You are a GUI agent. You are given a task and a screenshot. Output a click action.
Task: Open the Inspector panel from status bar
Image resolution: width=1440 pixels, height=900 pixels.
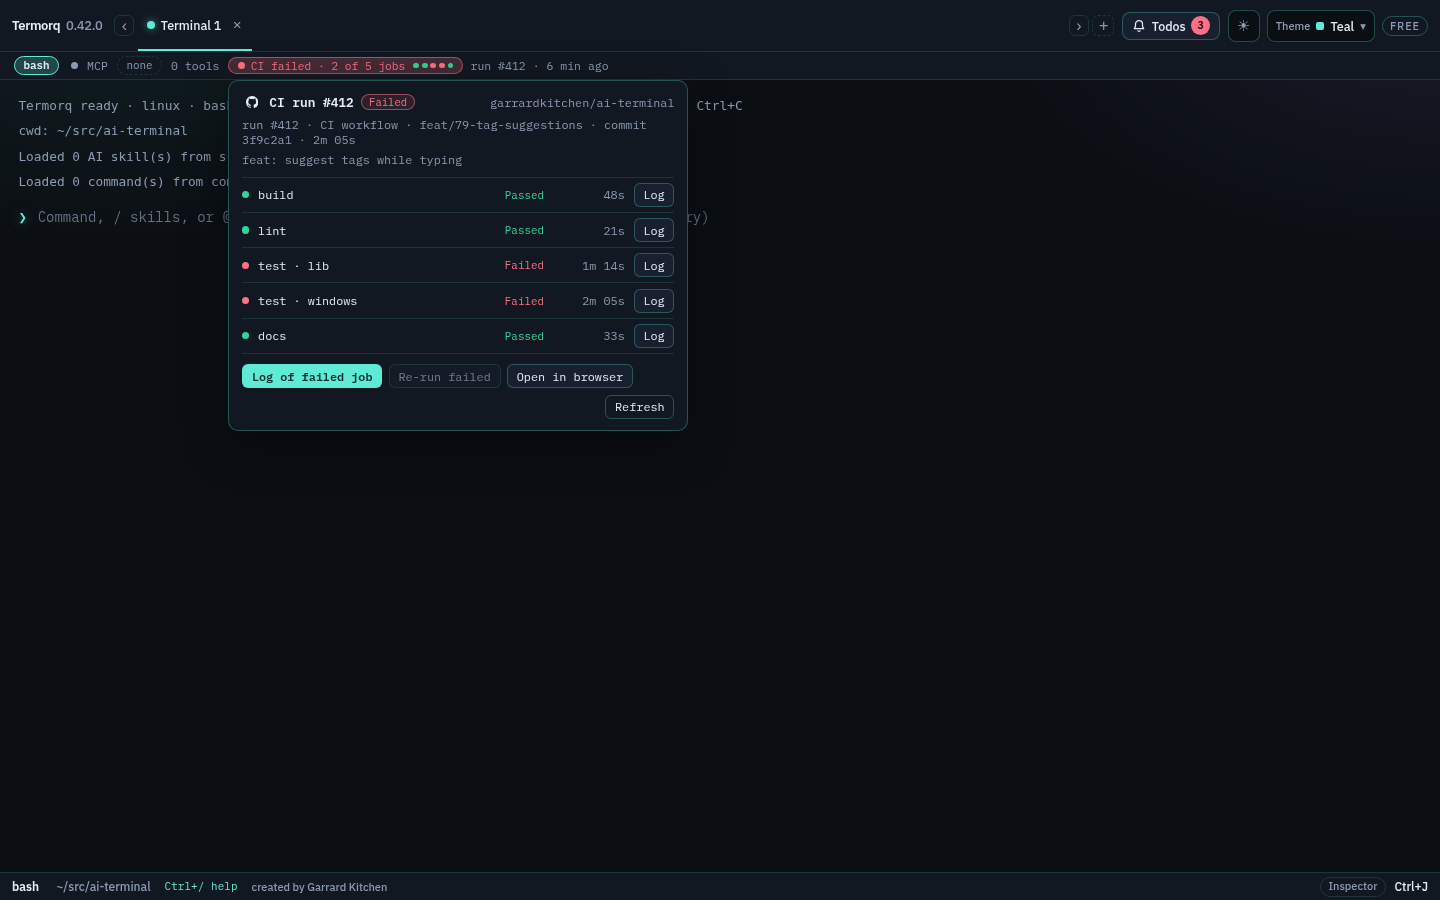(x=1352, y=887)
